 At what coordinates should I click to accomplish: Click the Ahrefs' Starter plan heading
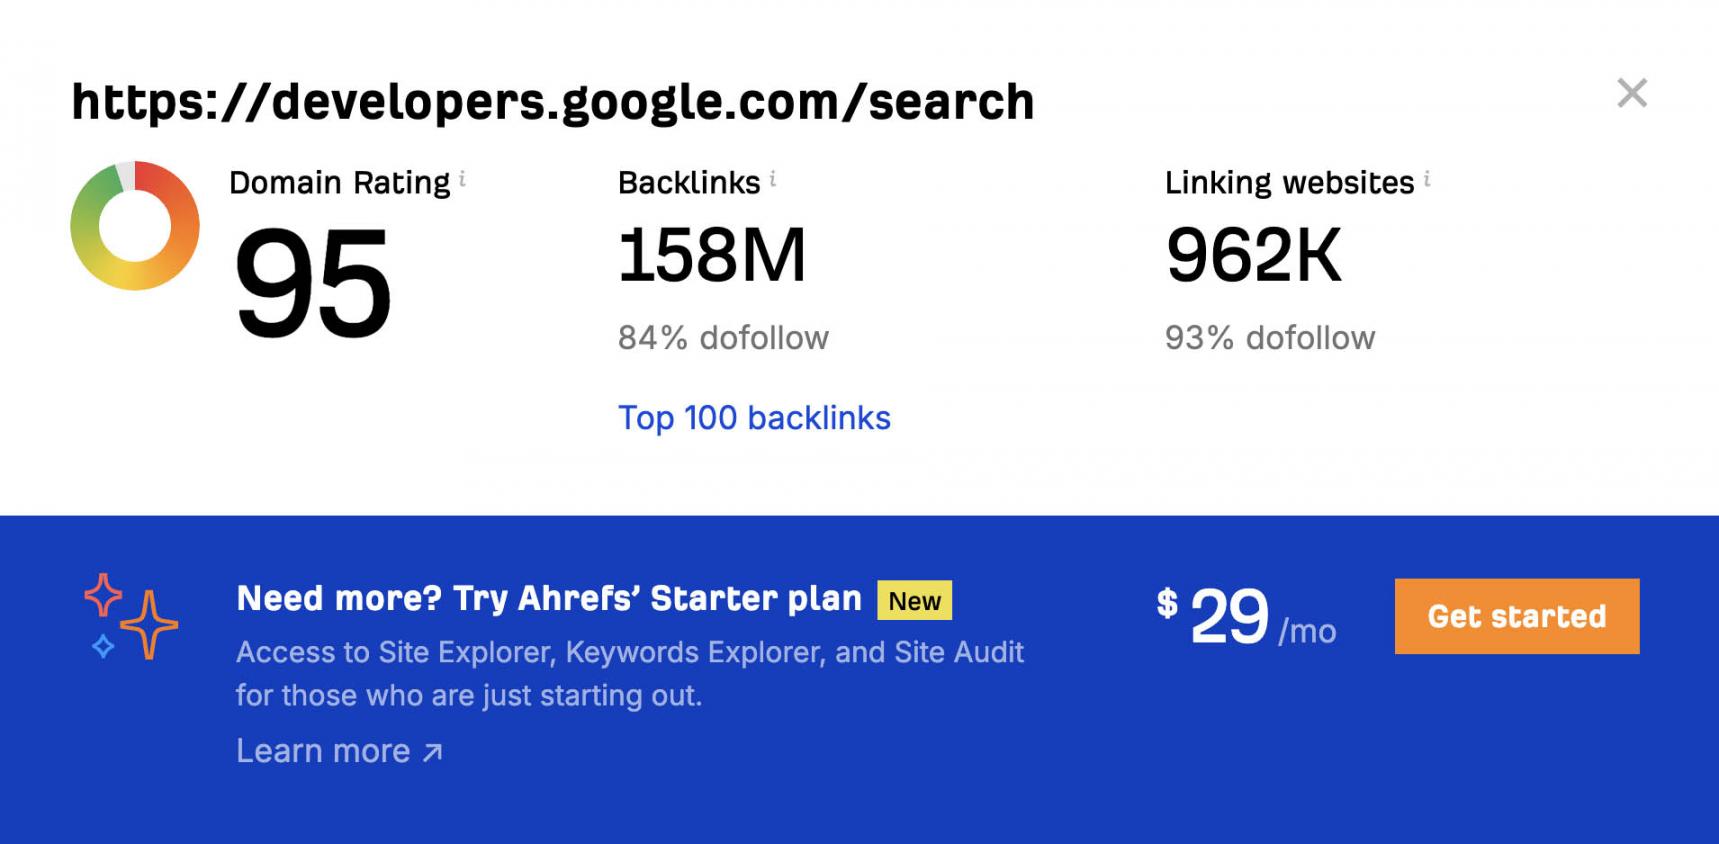(x=548, y=598)
